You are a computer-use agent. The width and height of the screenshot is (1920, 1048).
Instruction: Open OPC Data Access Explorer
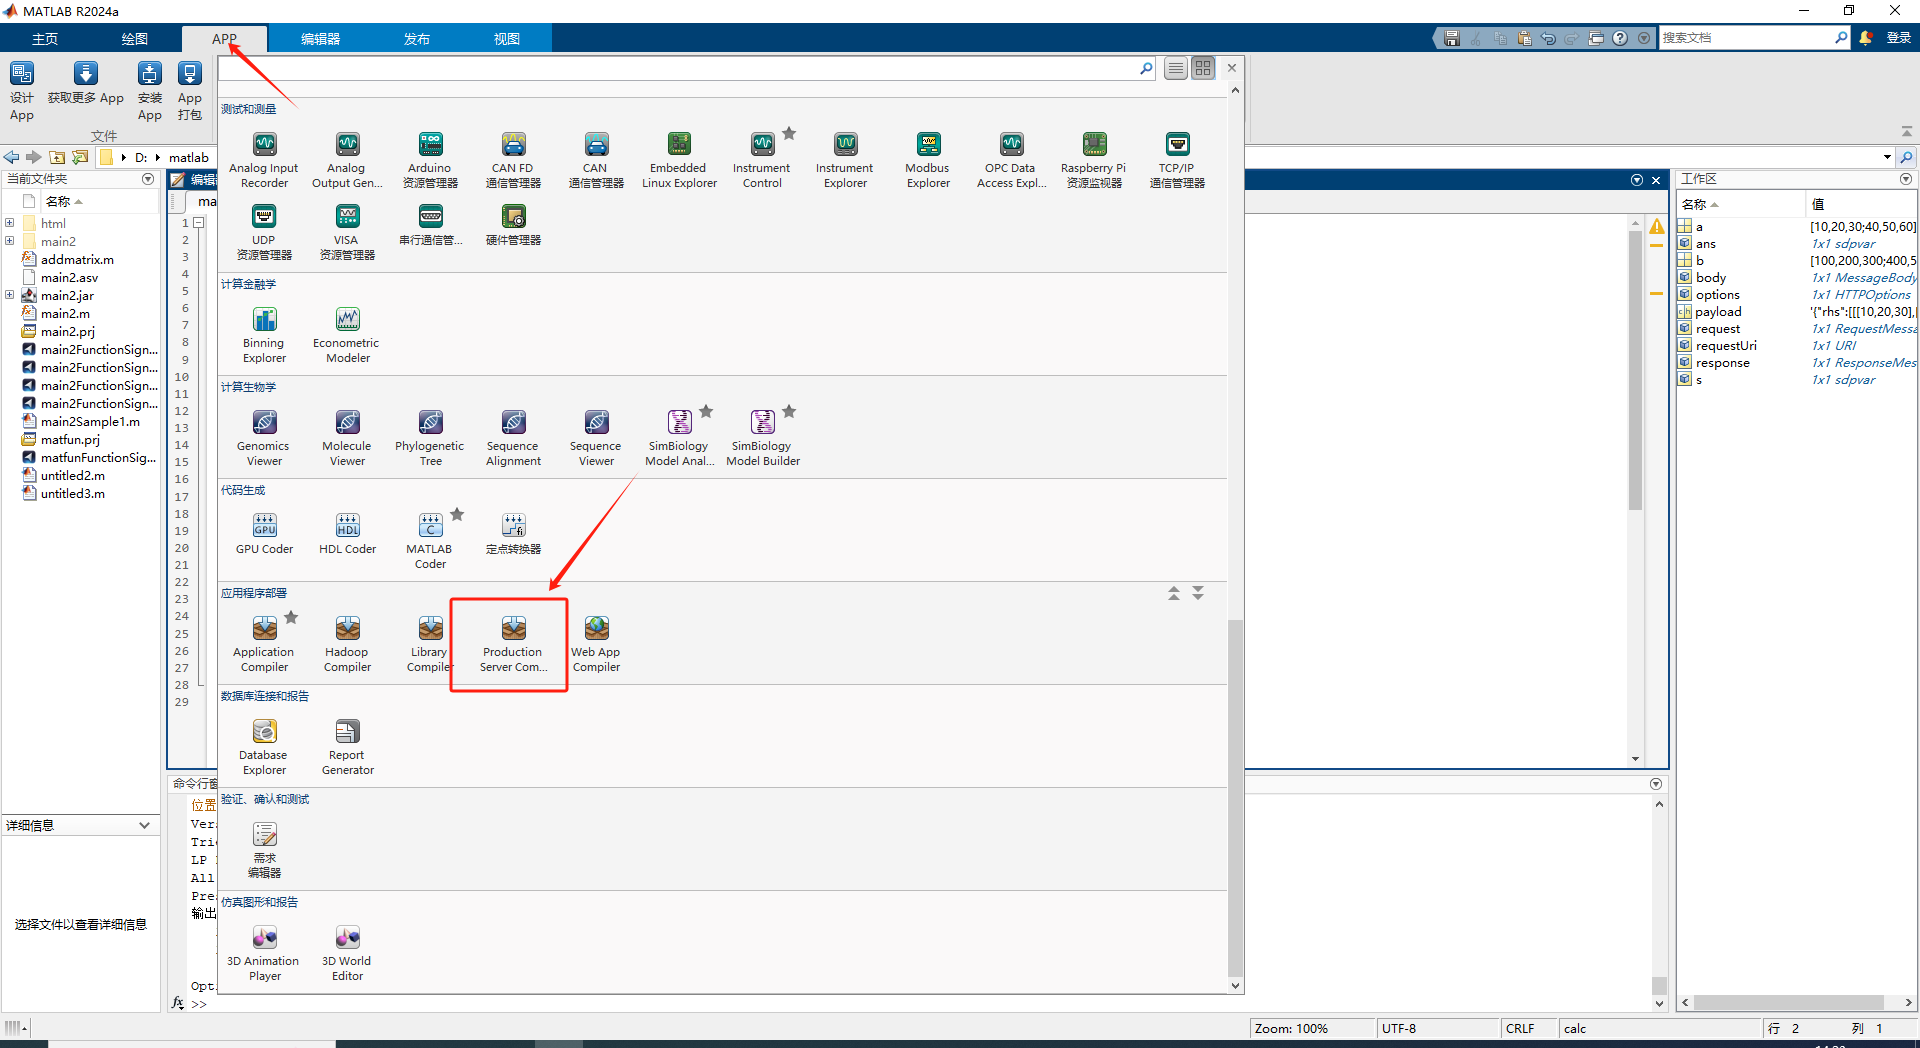(1011, 160)
